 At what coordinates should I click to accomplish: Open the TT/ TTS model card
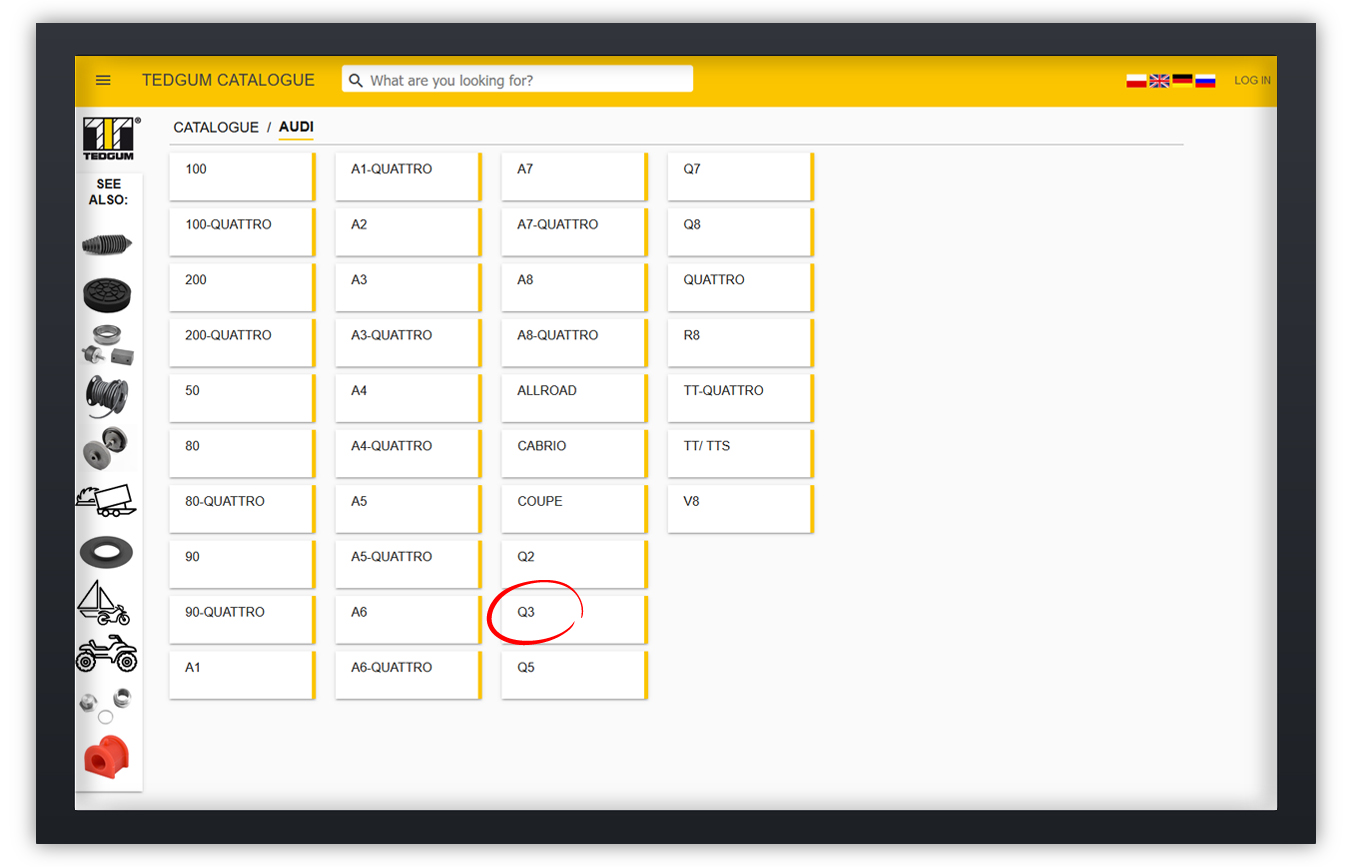[x=740, y=454]
